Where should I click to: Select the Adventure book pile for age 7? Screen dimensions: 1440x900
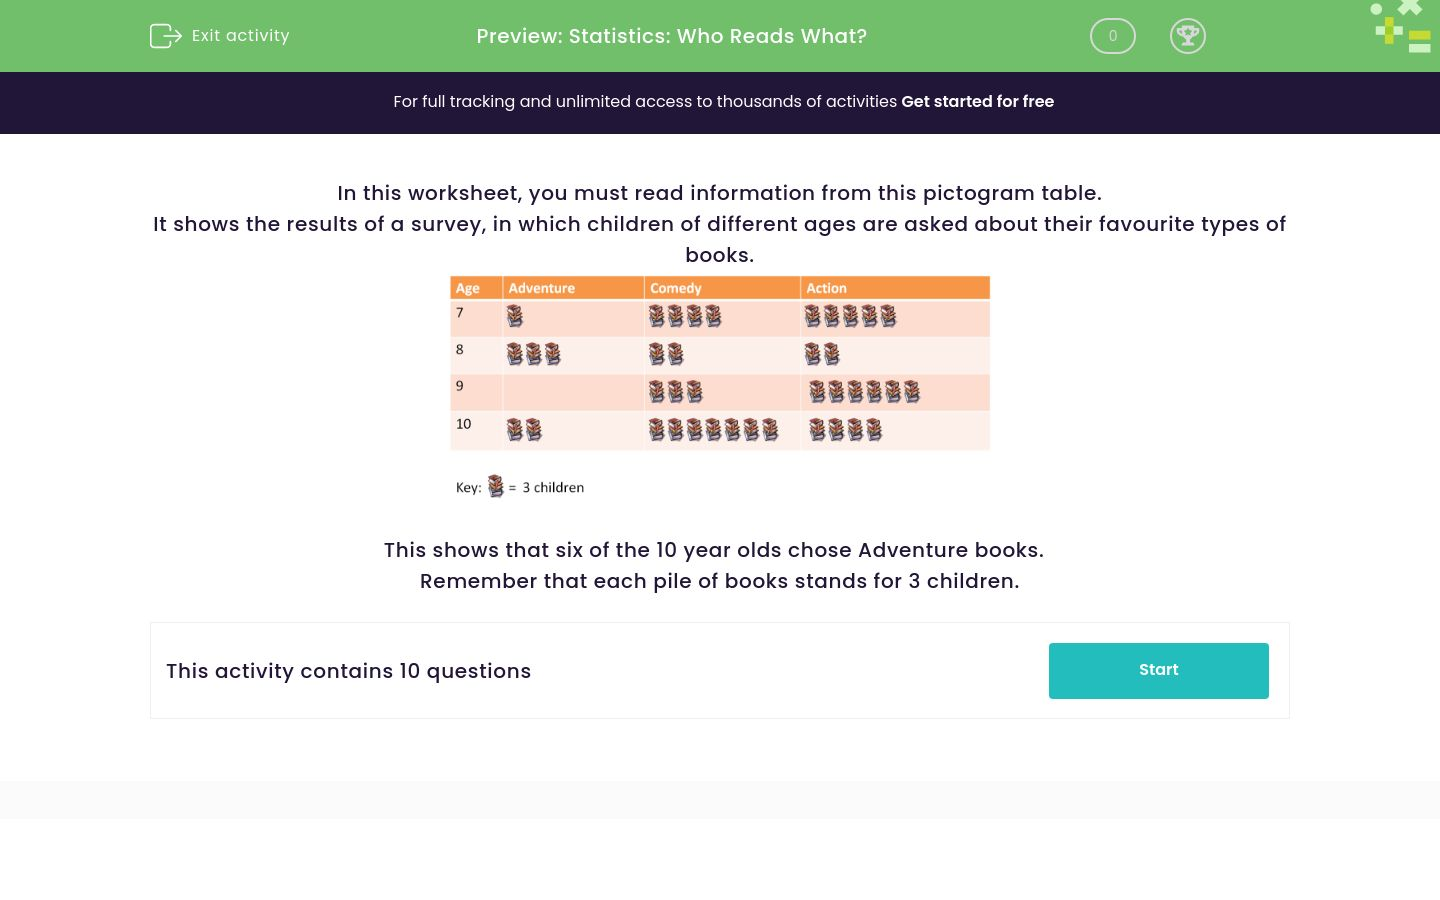click(x=514, y=316)
